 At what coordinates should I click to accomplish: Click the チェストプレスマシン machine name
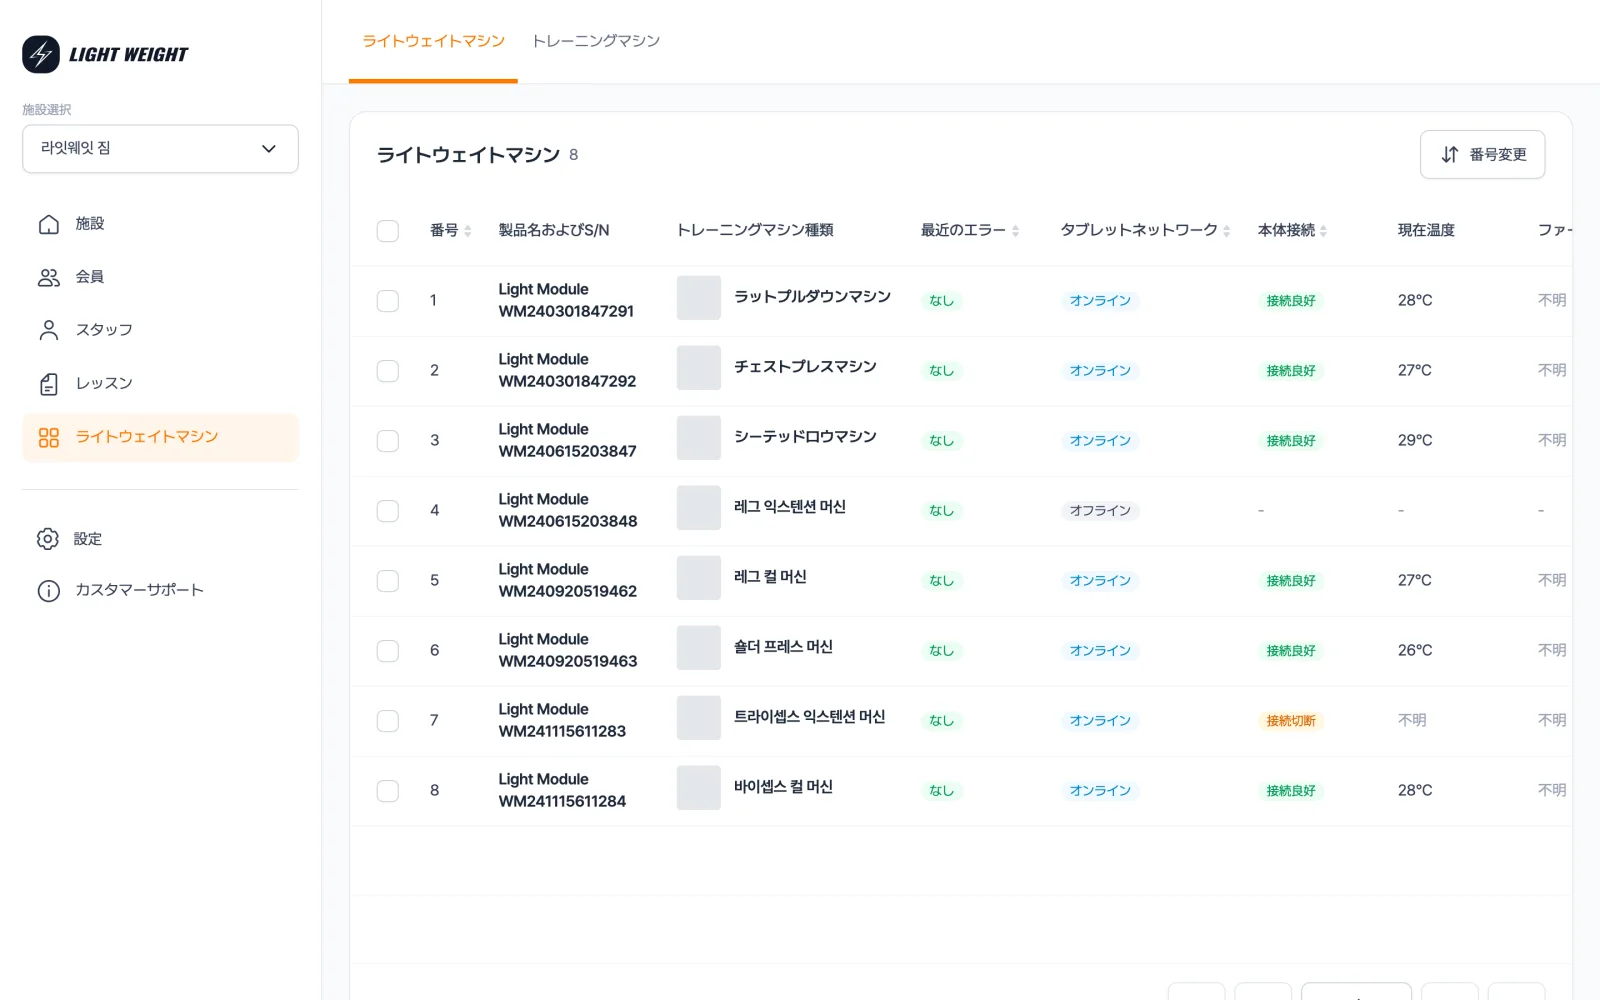pos(805,367)
